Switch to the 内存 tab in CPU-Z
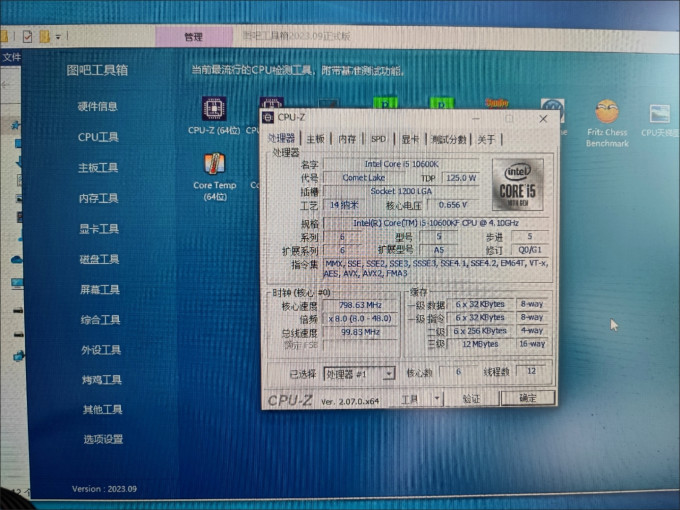Screen dimensions: 680x510 [x=347, y=139]
